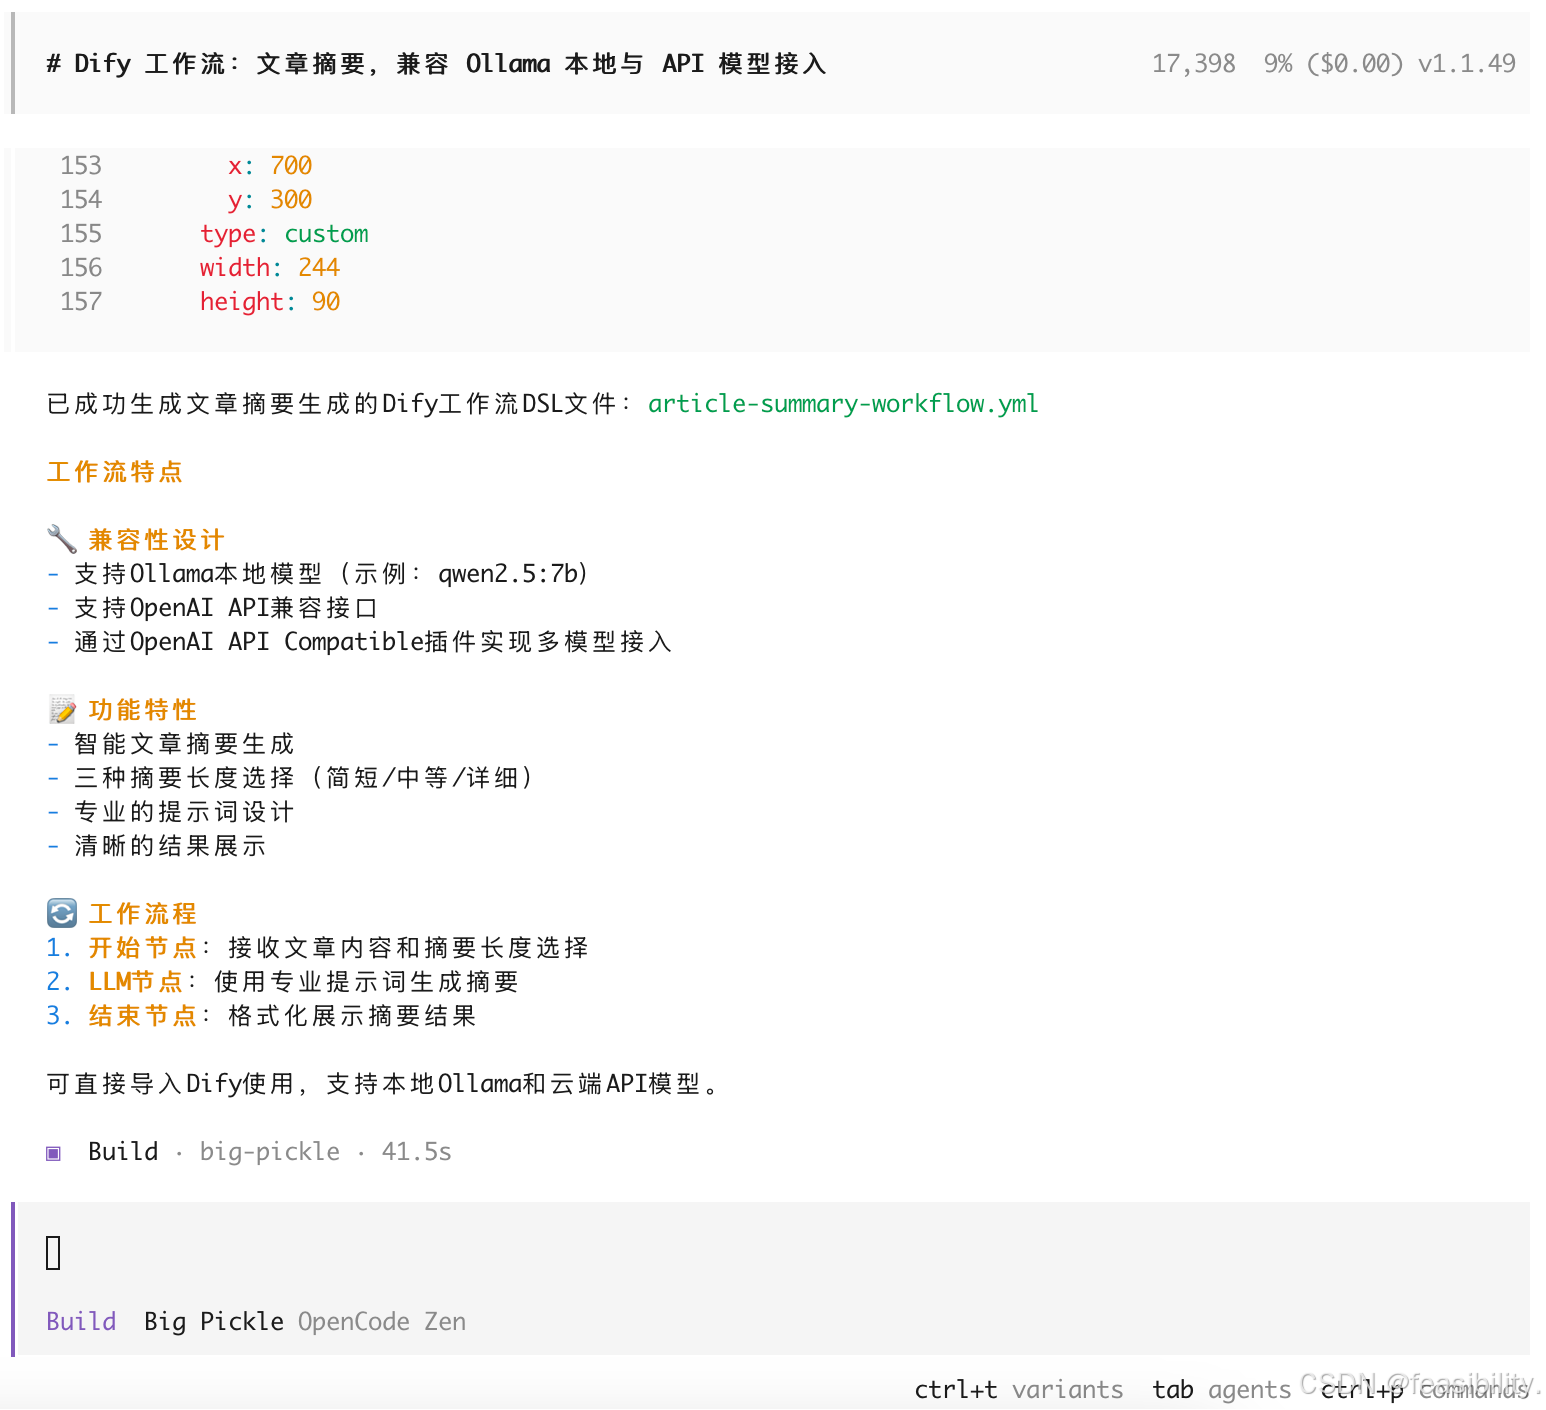Click code line 157 height: 90
Screen dimensions: 1546x1410
click(270, 302)
